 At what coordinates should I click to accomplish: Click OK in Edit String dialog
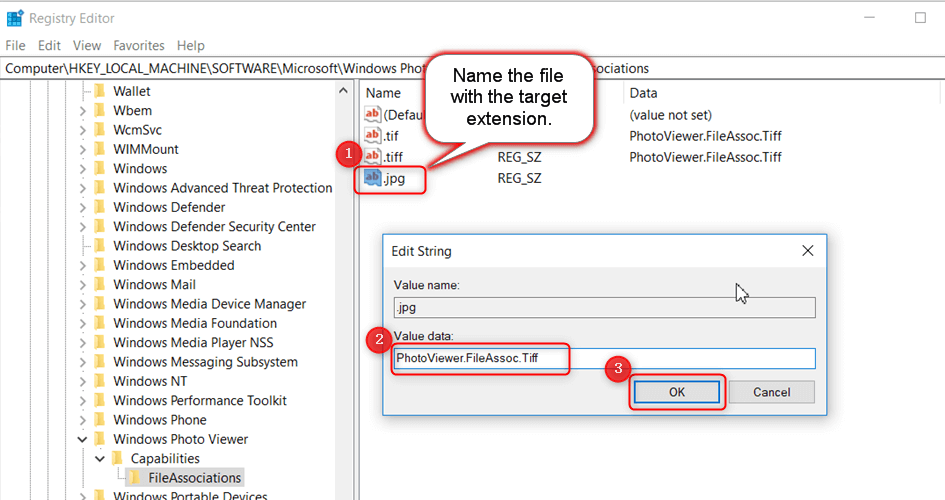pos(677,392)
